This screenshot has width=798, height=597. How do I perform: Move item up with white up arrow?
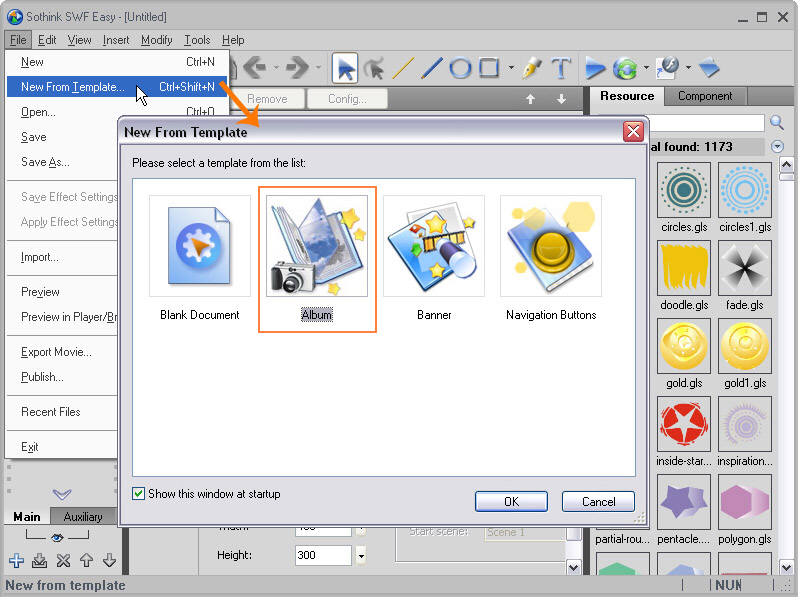point(530,99)
